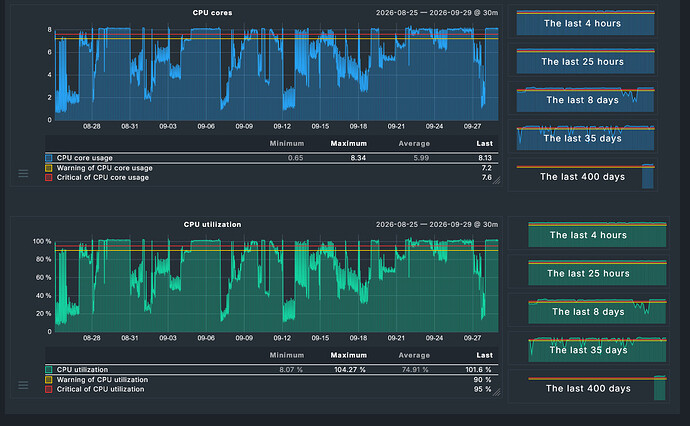Click the CPU cores graph title
Screen dimensions: 690x426
[212, 13]
